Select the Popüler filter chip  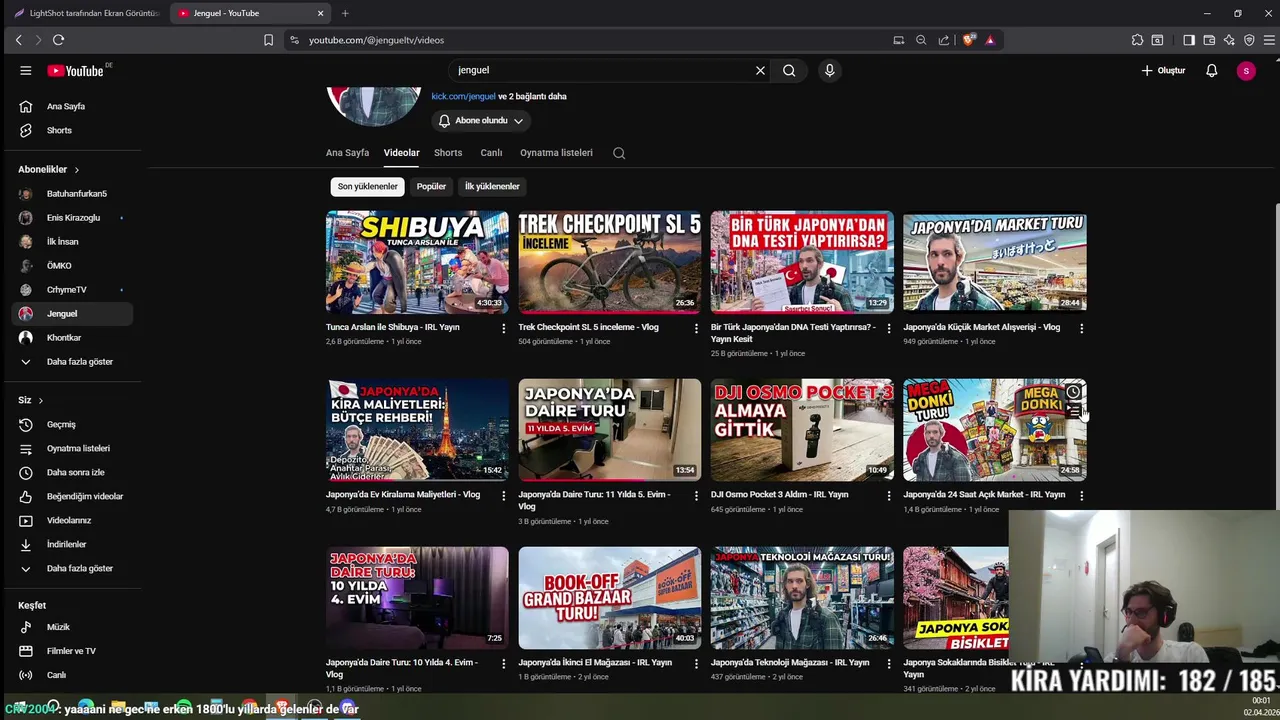(x=431, y=186)
